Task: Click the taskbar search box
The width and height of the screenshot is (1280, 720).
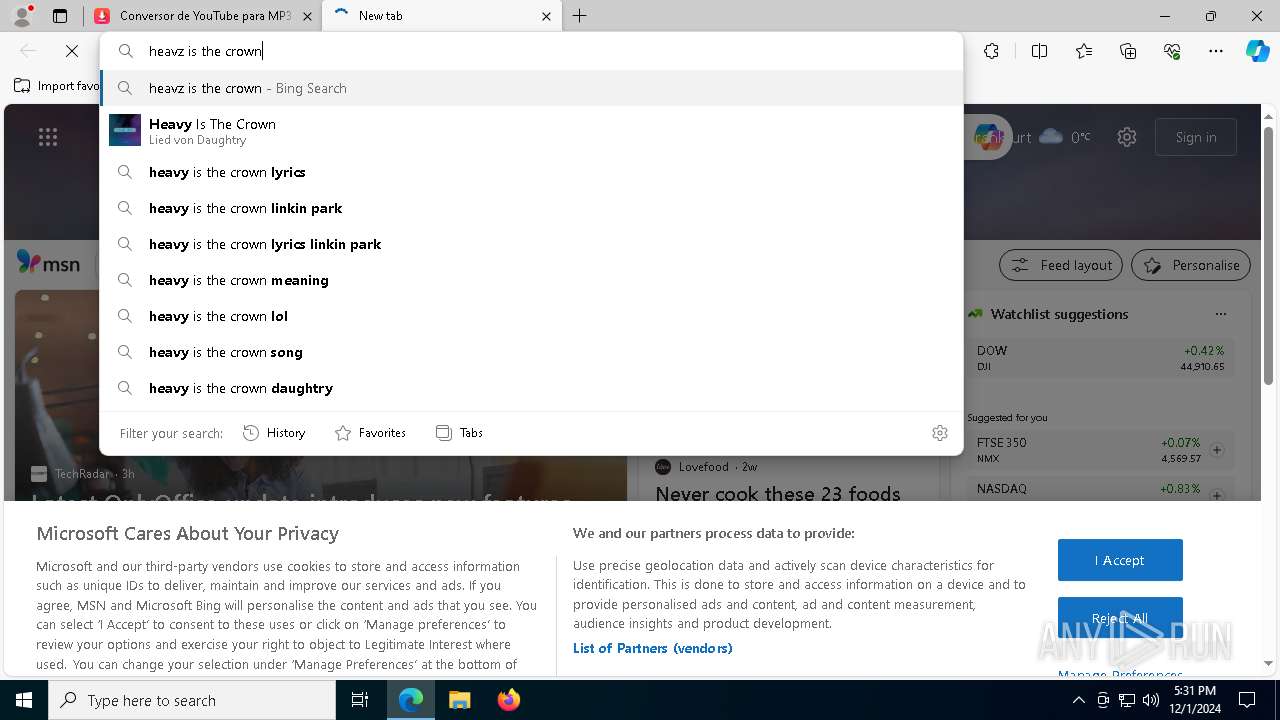Action: click(192, 700)
